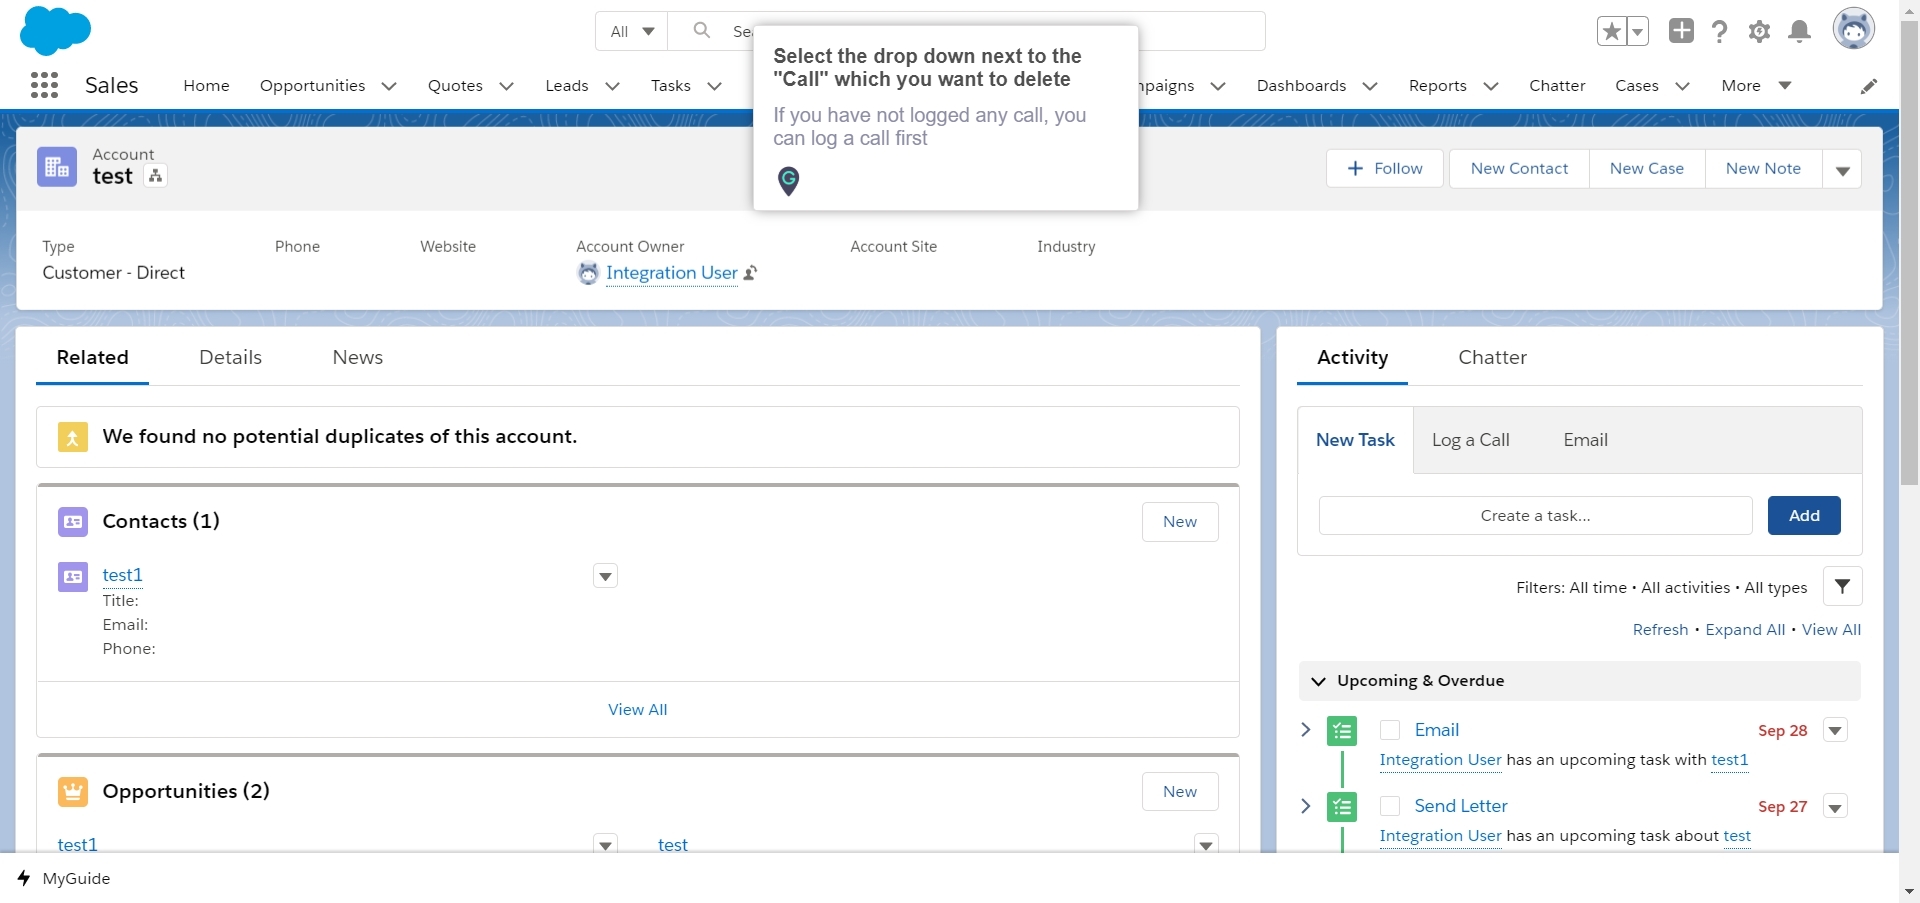Open the Notifications bell
The height and width of the screenshot is (903, 1920).
[1799, 32]
